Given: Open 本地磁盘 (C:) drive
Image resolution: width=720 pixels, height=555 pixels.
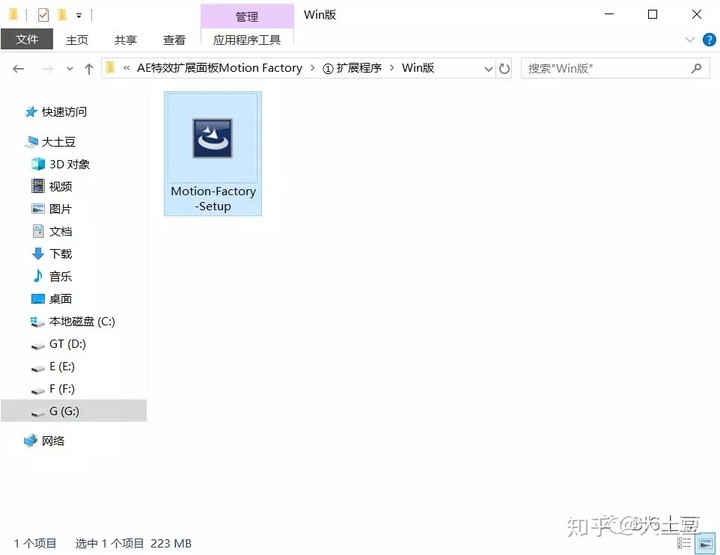Looking at the screenshot, I should point(82,321).
